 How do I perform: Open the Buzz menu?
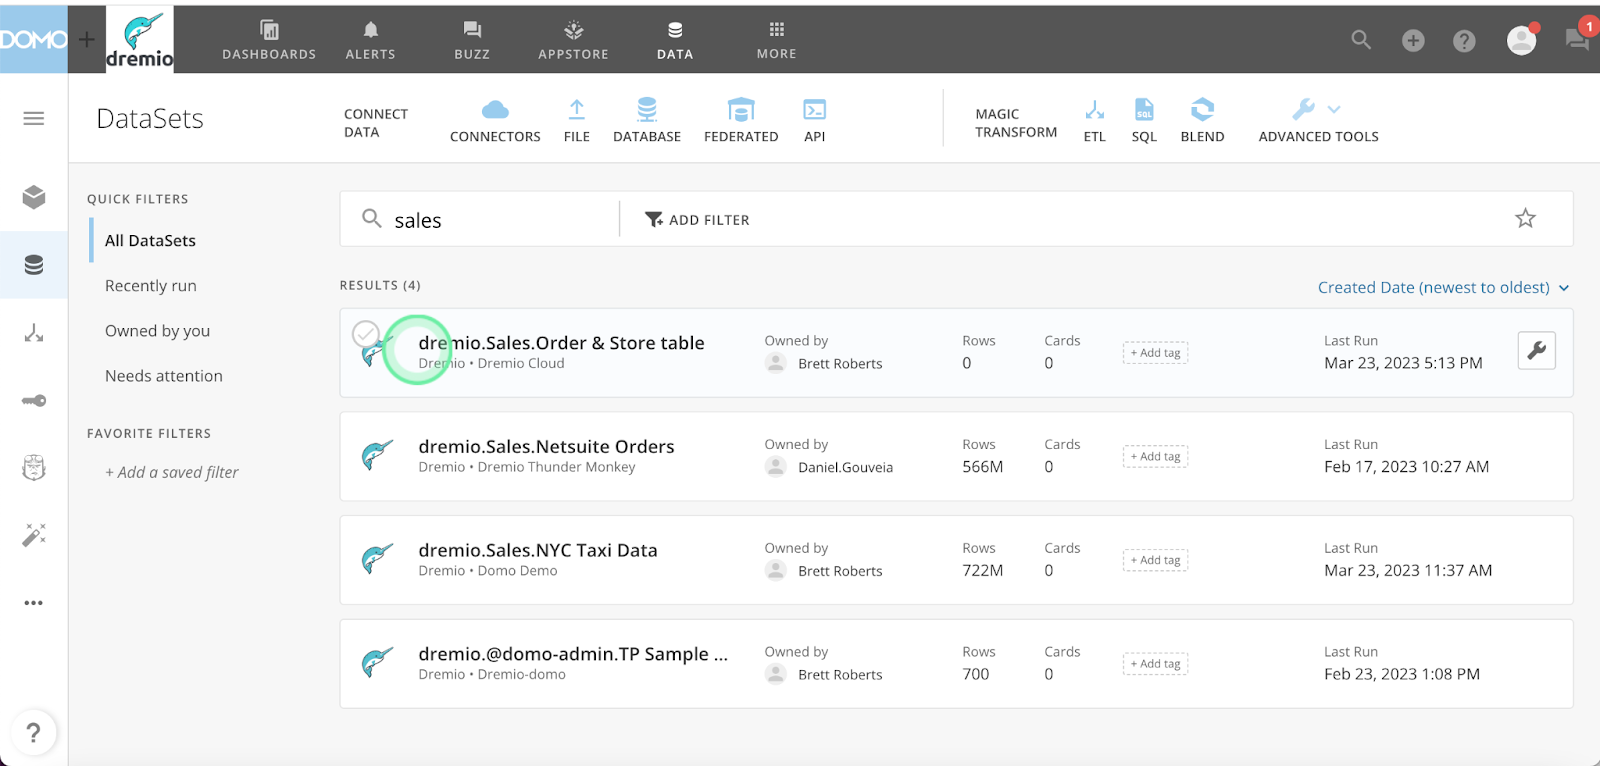click(x=472, y=40)
